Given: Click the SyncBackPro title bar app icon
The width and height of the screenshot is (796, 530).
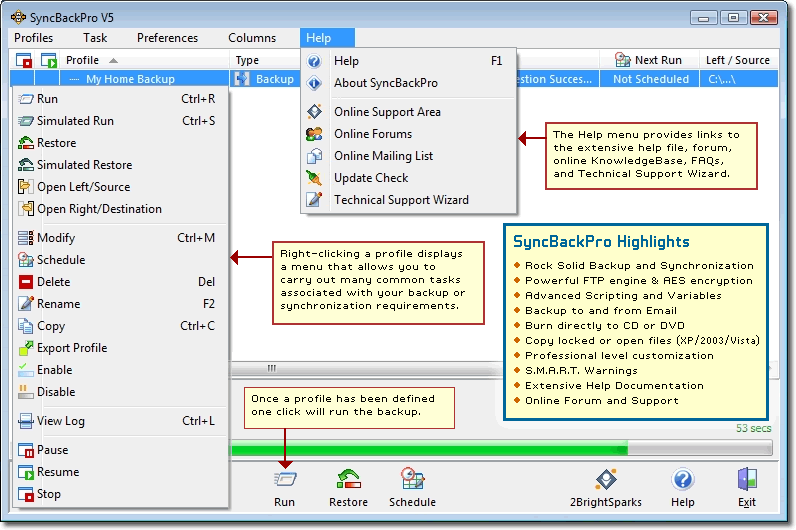Looking at the screenshot, I should (18, 17).
